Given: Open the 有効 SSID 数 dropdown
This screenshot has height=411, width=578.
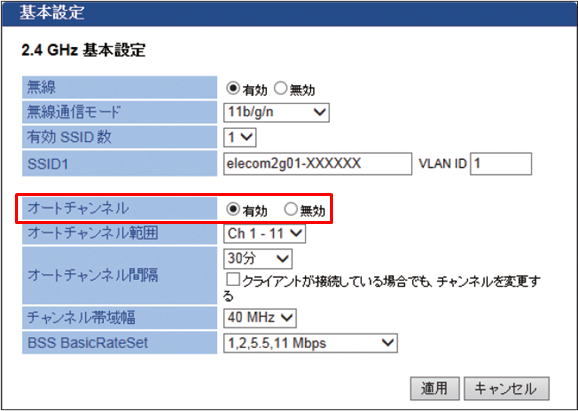Looking at the screenshot, I should [x=240, y=137].
